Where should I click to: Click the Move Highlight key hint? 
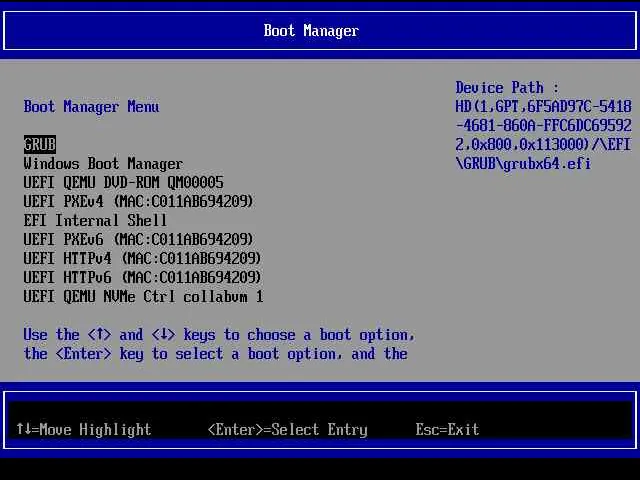[x=84, y=429]
